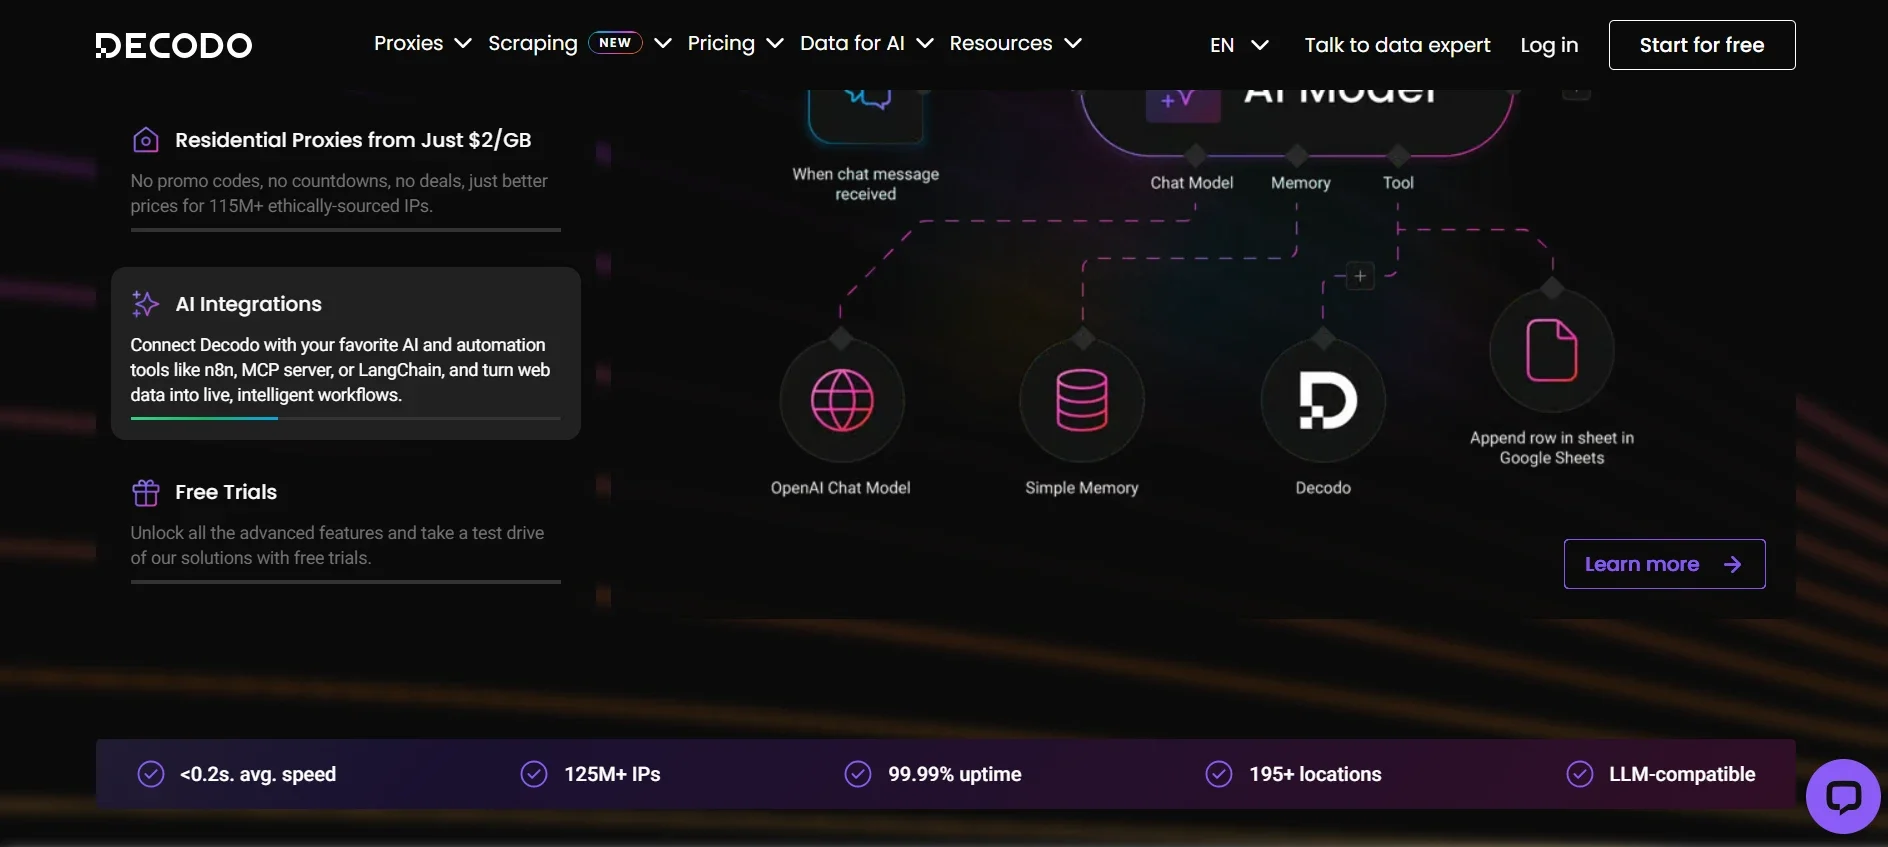Click the checkmark icon beside avg. speed
Screen dimensions: 1888x847
tap(151, 774)
